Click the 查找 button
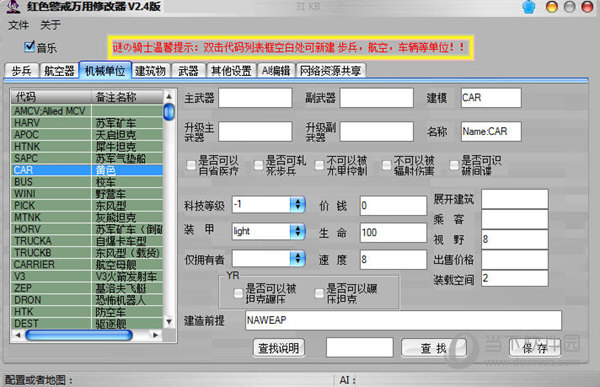 tap(434, 348)
